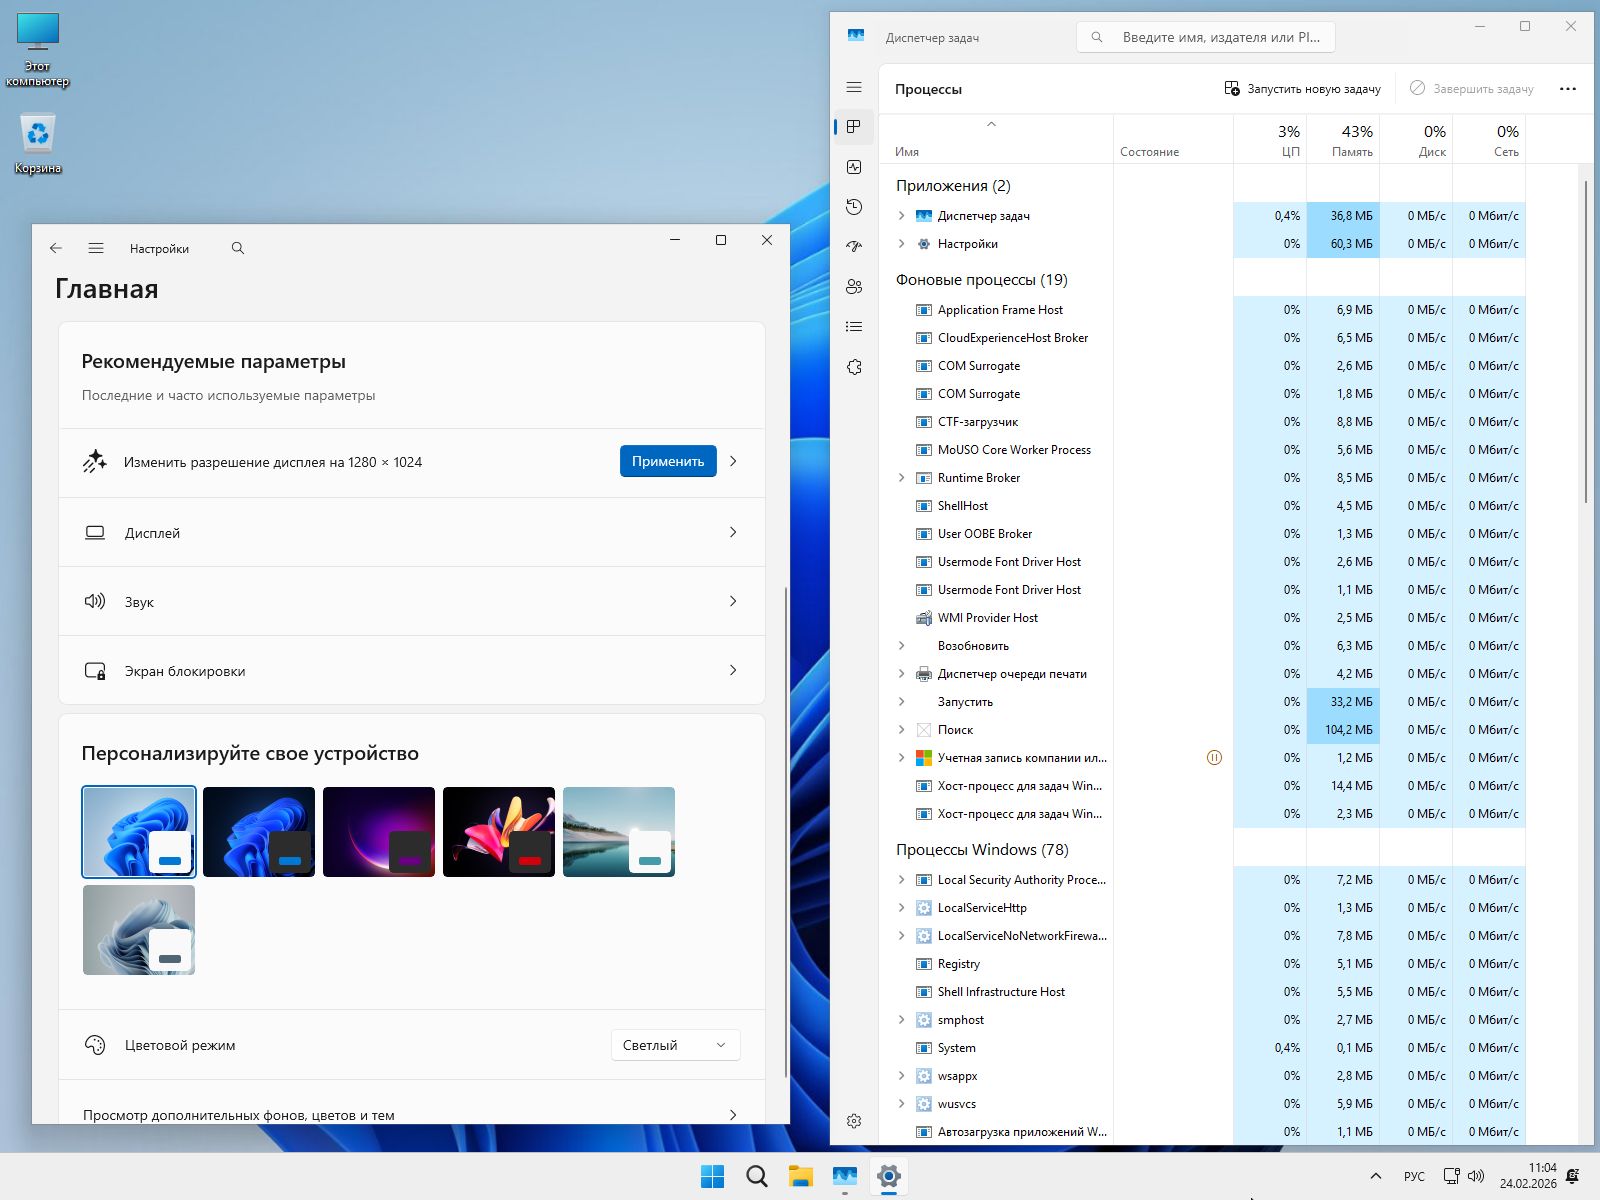This screenshot has height=1200, width=1600.
Task: Toggle Task Manager hamburger navigation menu
Action: pos(854,88)
